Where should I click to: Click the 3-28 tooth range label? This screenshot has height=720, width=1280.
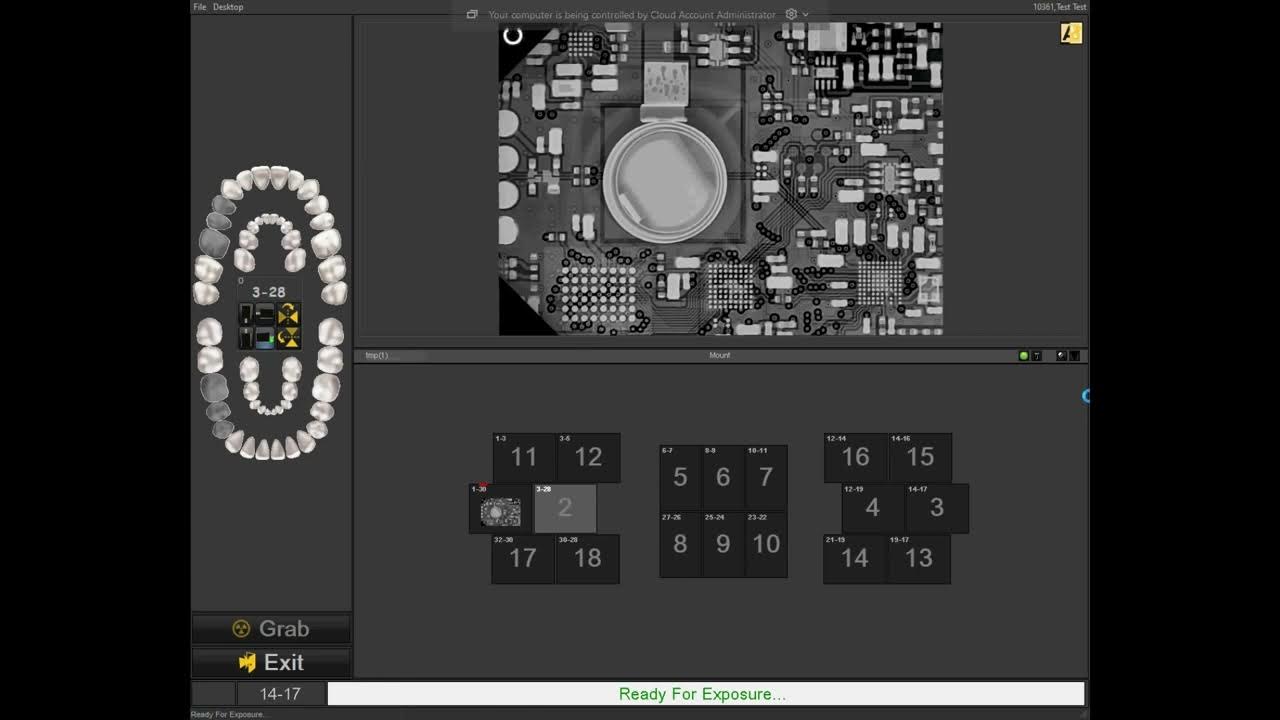pyautogui.click(x=268, y=292)
